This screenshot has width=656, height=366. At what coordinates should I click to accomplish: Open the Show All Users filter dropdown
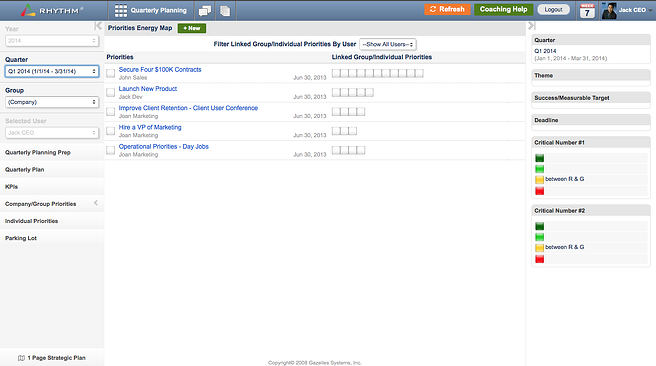coord(388,44)
